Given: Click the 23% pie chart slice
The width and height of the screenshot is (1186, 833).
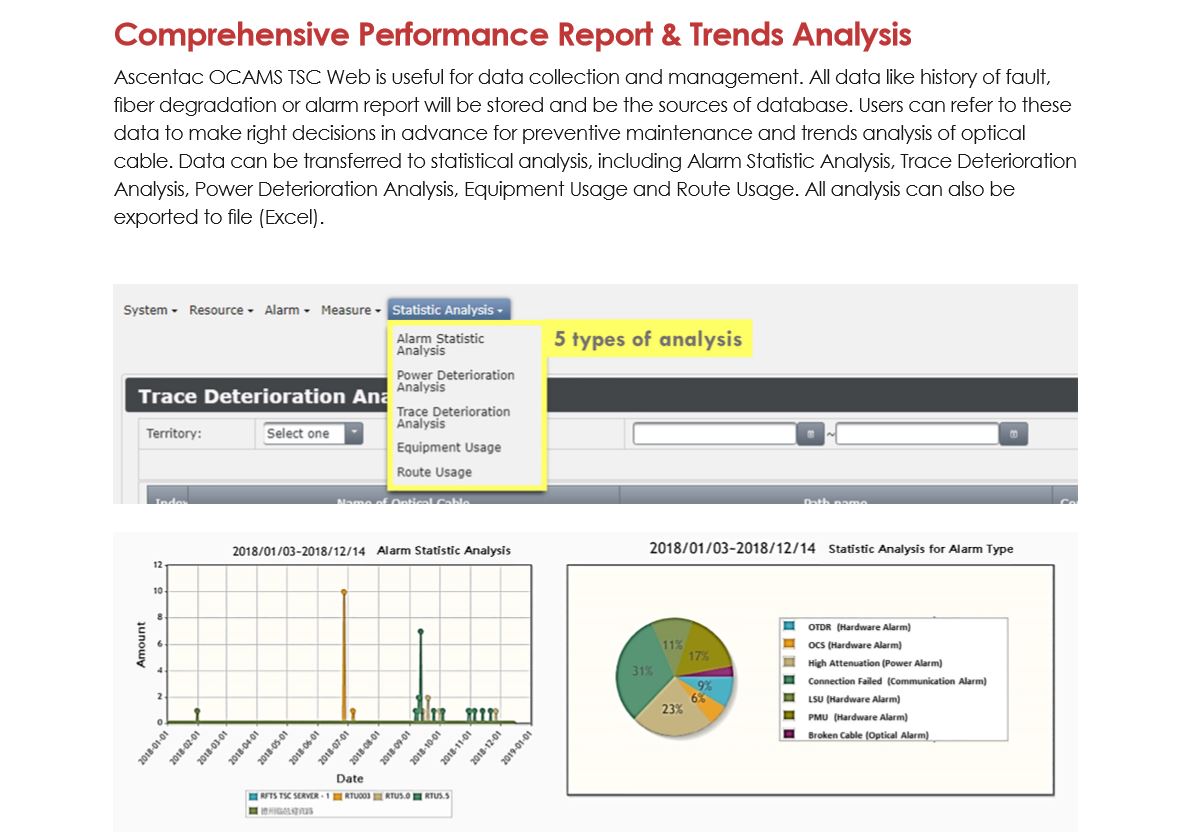Looking at the screenshot, I should [672, 708].
